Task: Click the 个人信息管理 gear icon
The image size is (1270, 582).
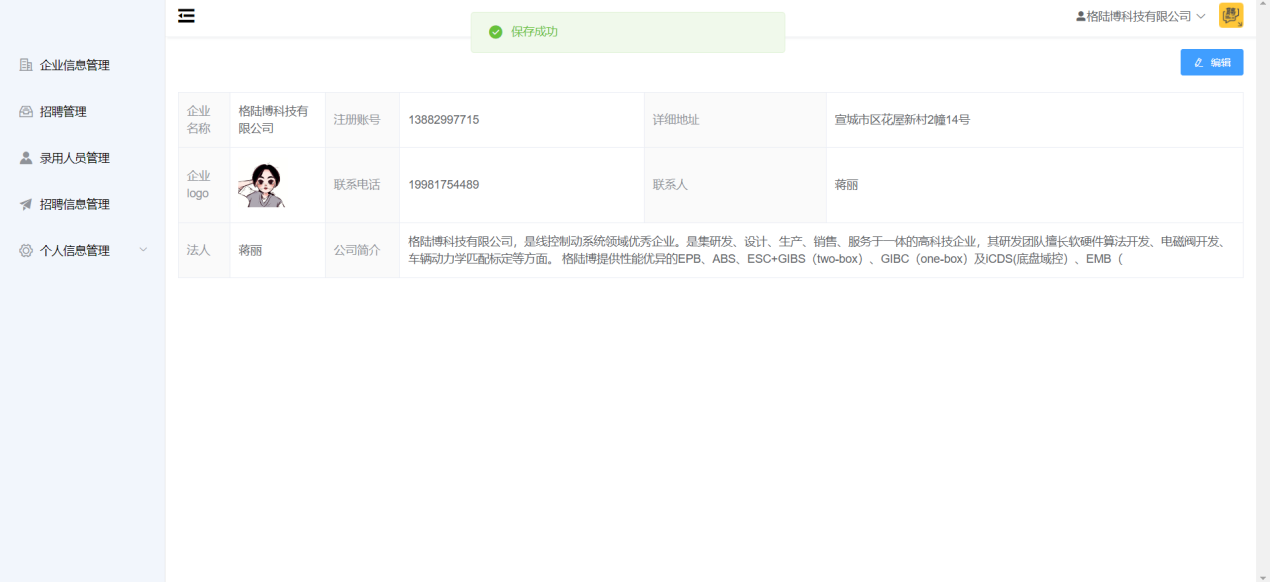Action: [26, 251]
